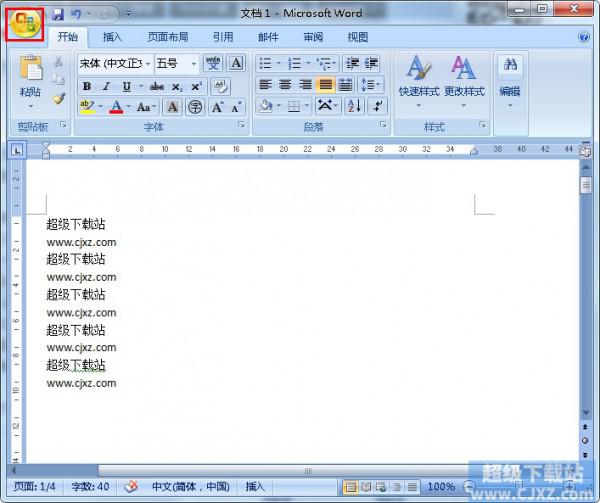Screen dimensions: 600x503
Task: Apply paragraph shading paint bucket
Action: click(266, 106)
